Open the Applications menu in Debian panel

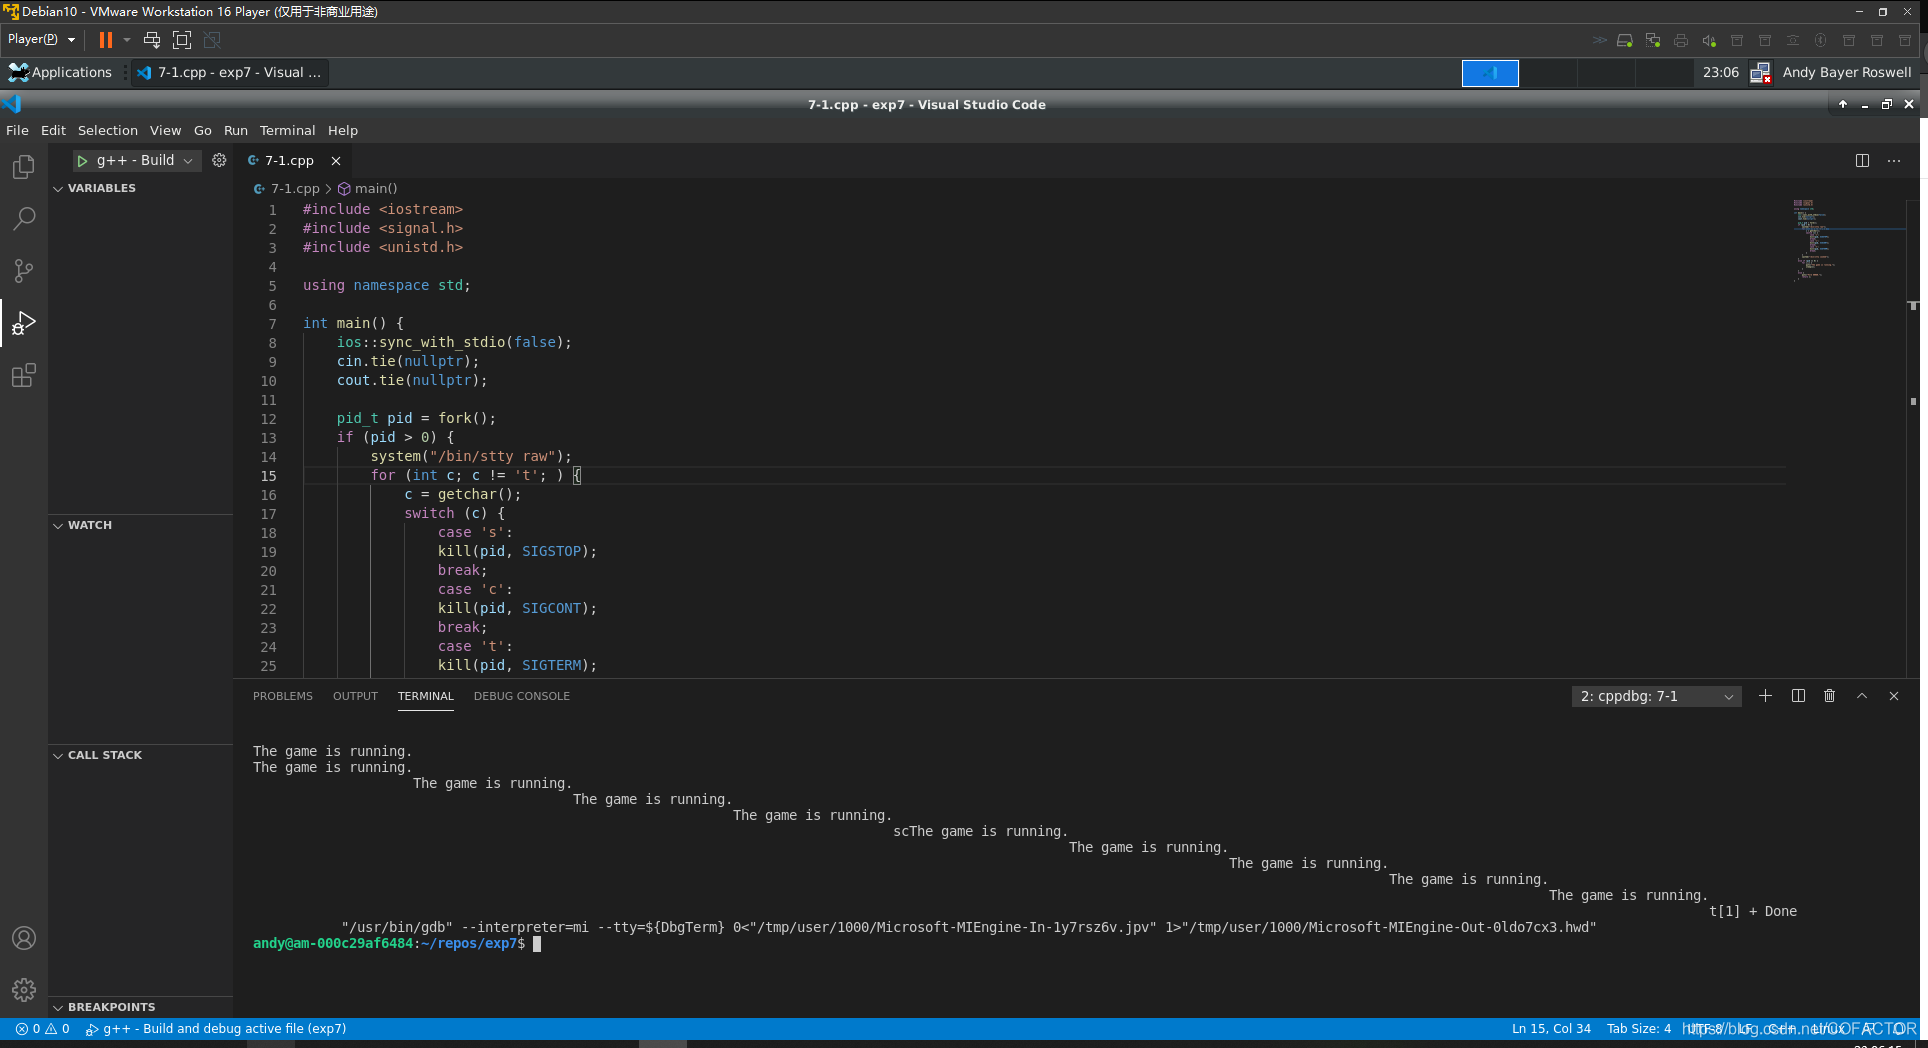pos(60,72)
